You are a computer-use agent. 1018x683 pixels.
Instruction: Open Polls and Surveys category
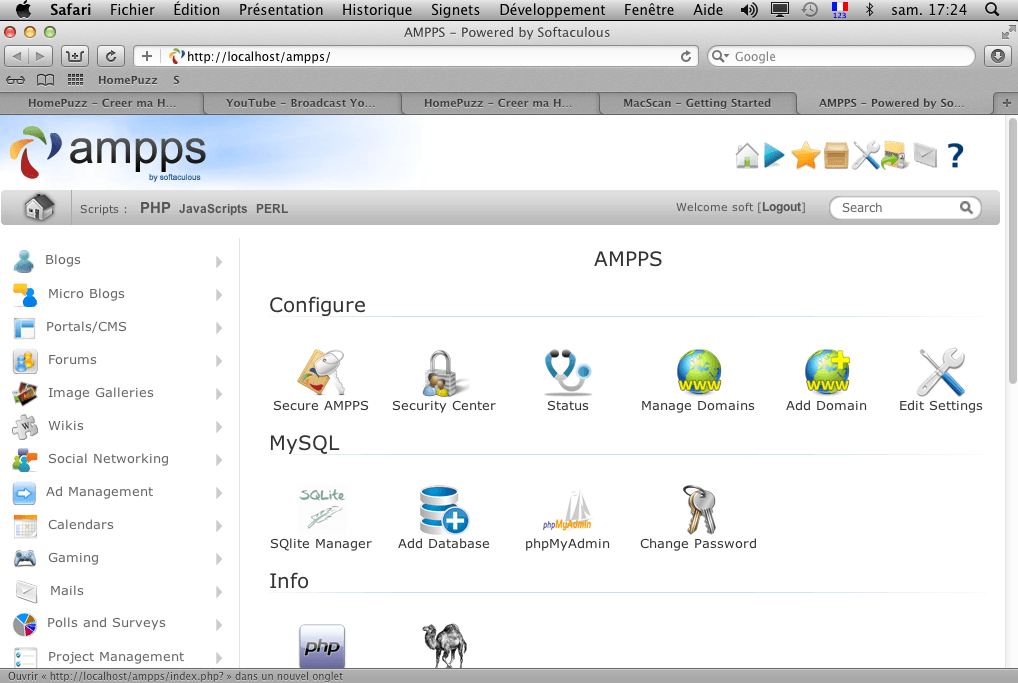[106, 623]
